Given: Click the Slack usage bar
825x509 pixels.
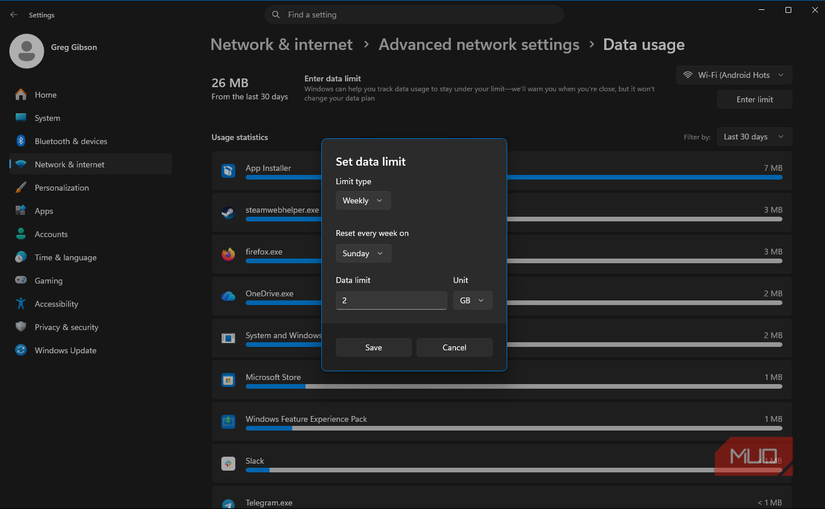Looking at the screenshot, I should [514, 470].
